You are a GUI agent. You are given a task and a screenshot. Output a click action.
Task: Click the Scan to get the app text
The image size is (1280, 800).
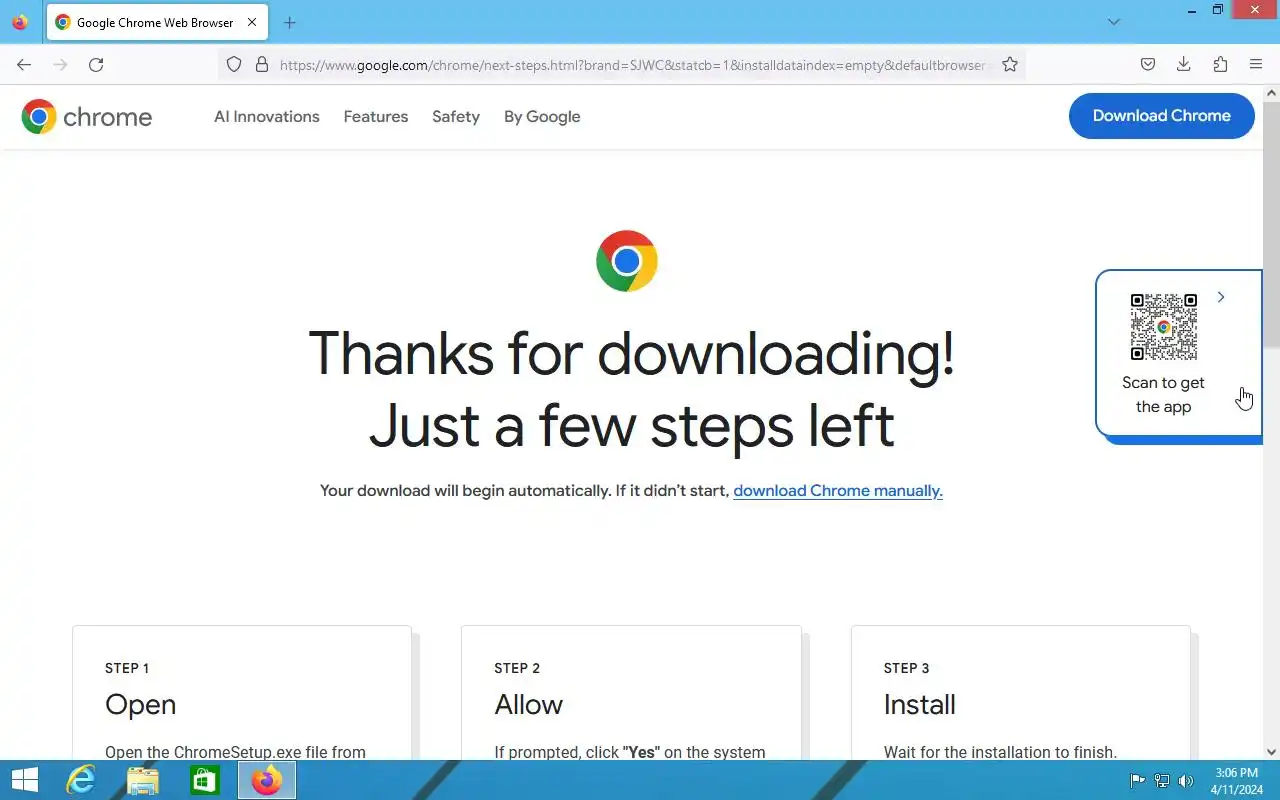[x=1163, y=395]
